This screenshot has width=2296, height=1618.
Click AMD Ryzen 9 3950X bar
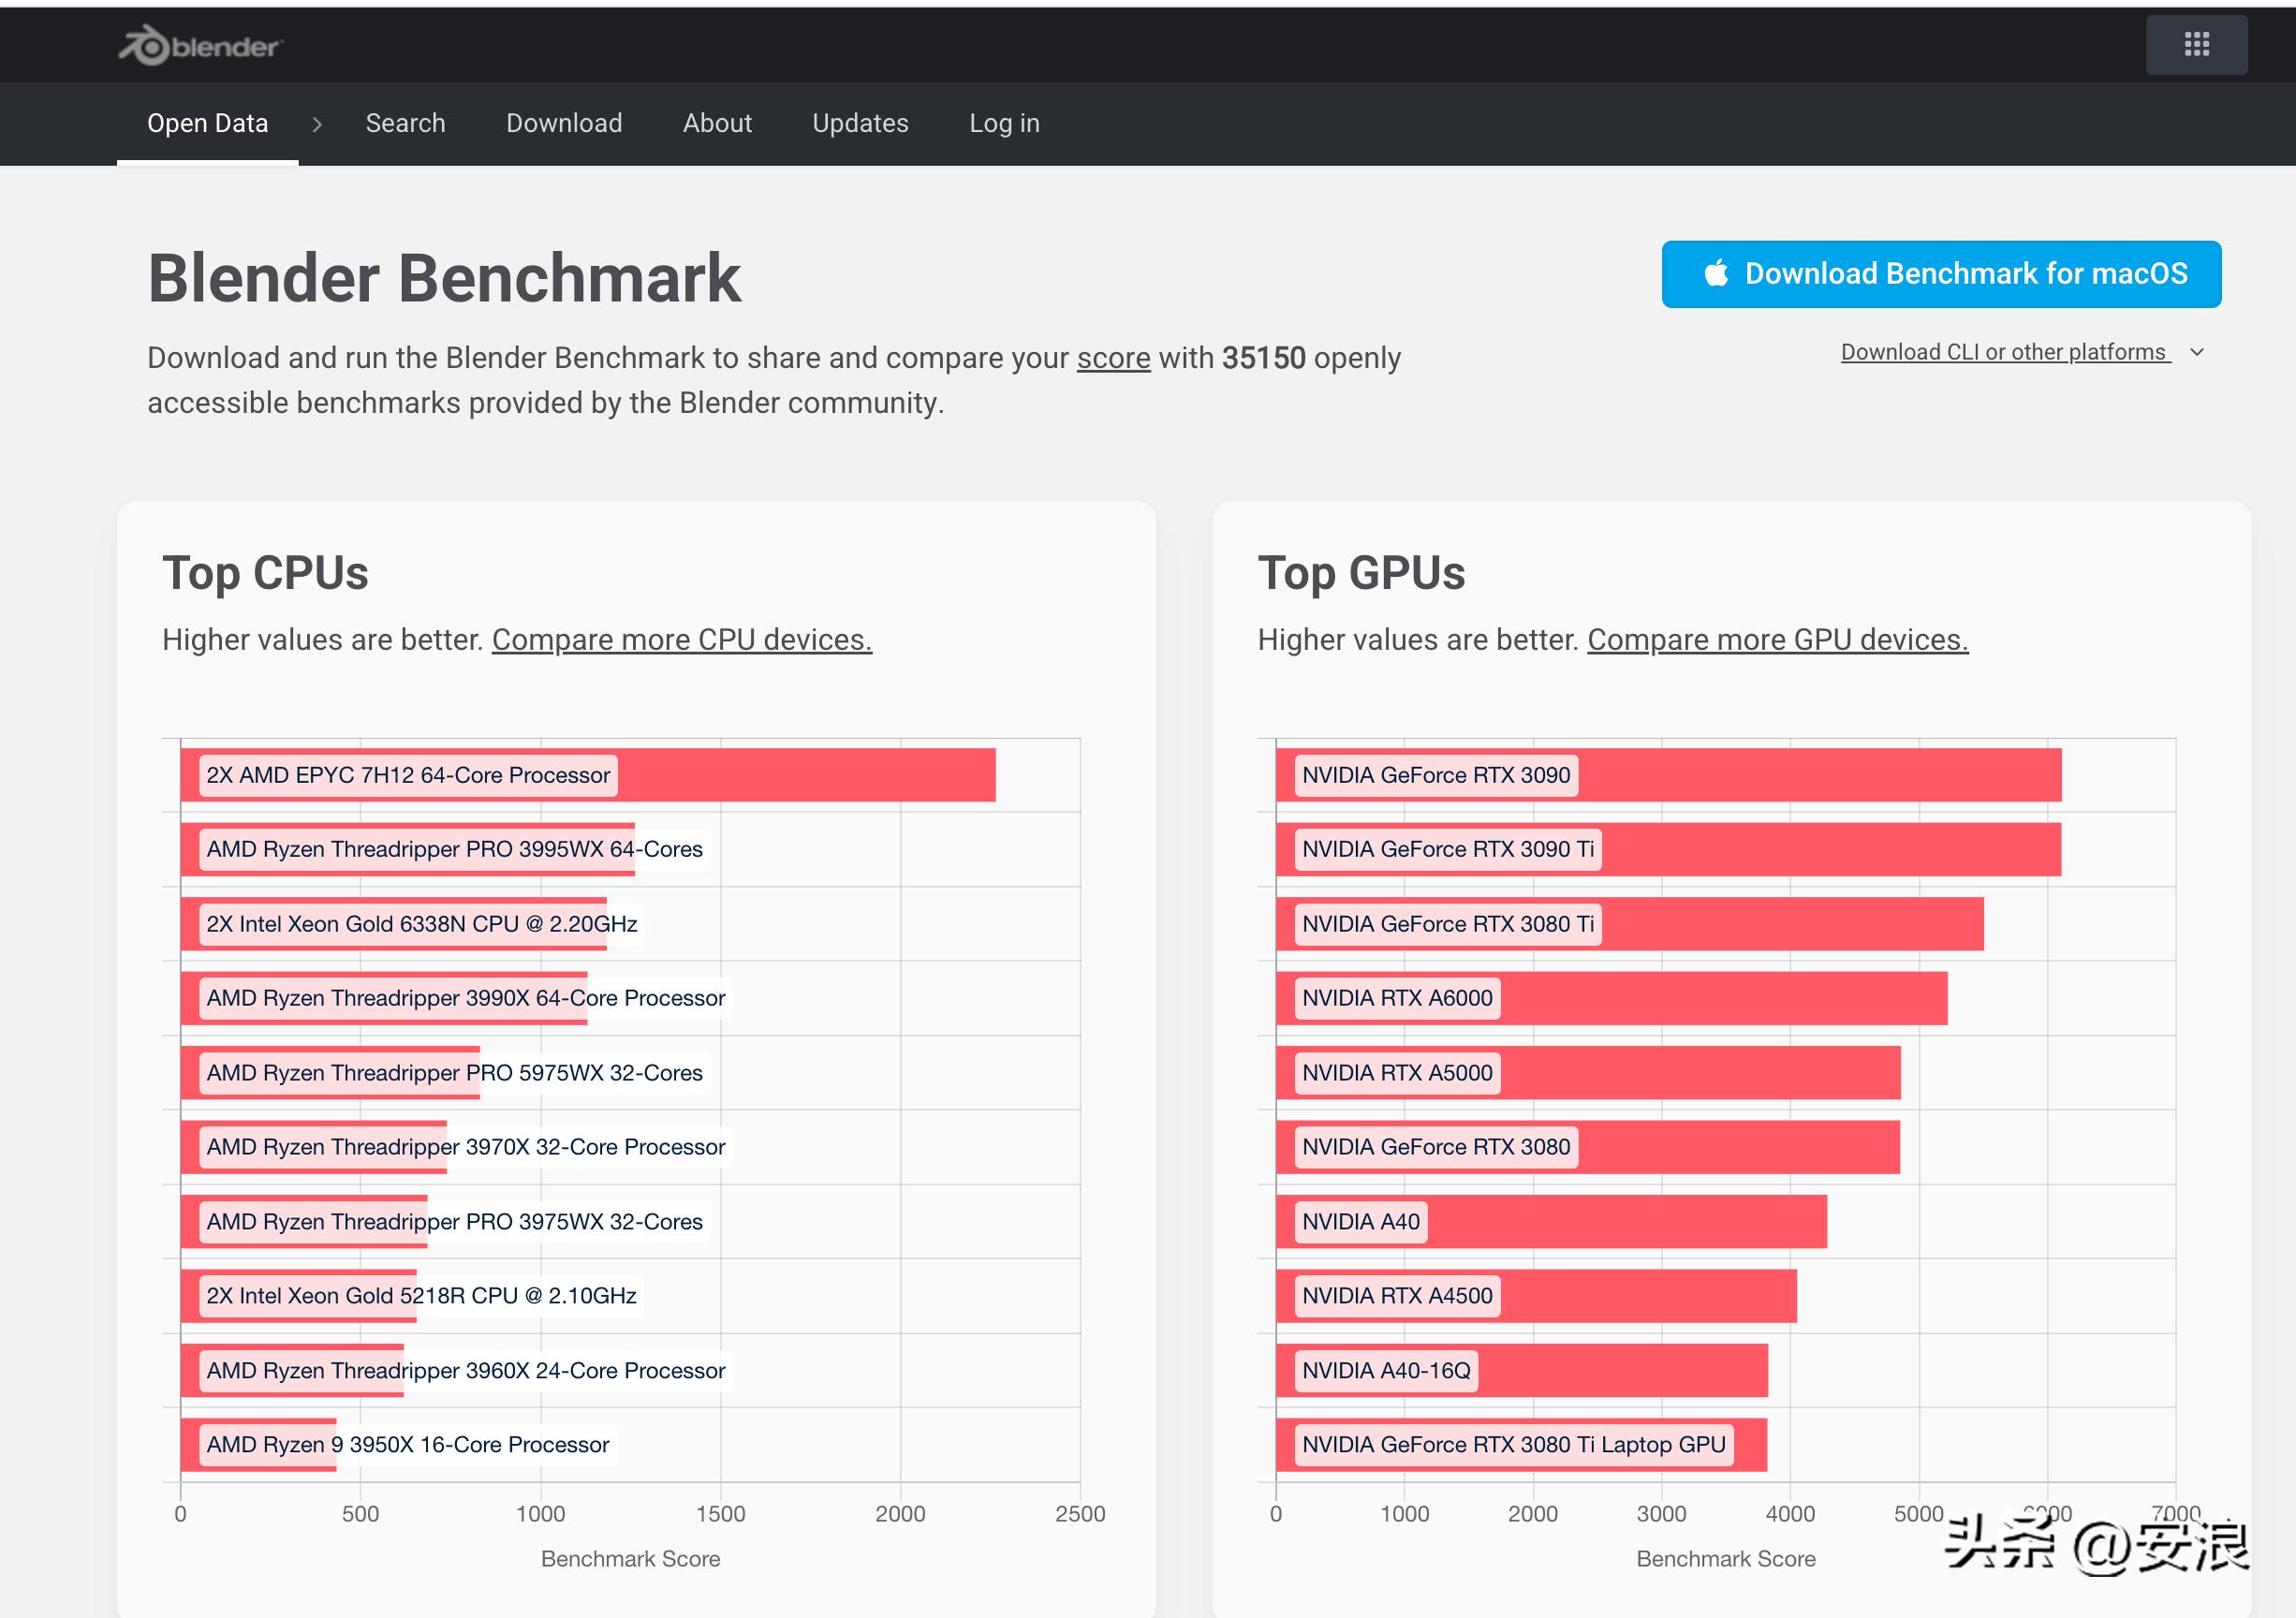click(258, 1445)
